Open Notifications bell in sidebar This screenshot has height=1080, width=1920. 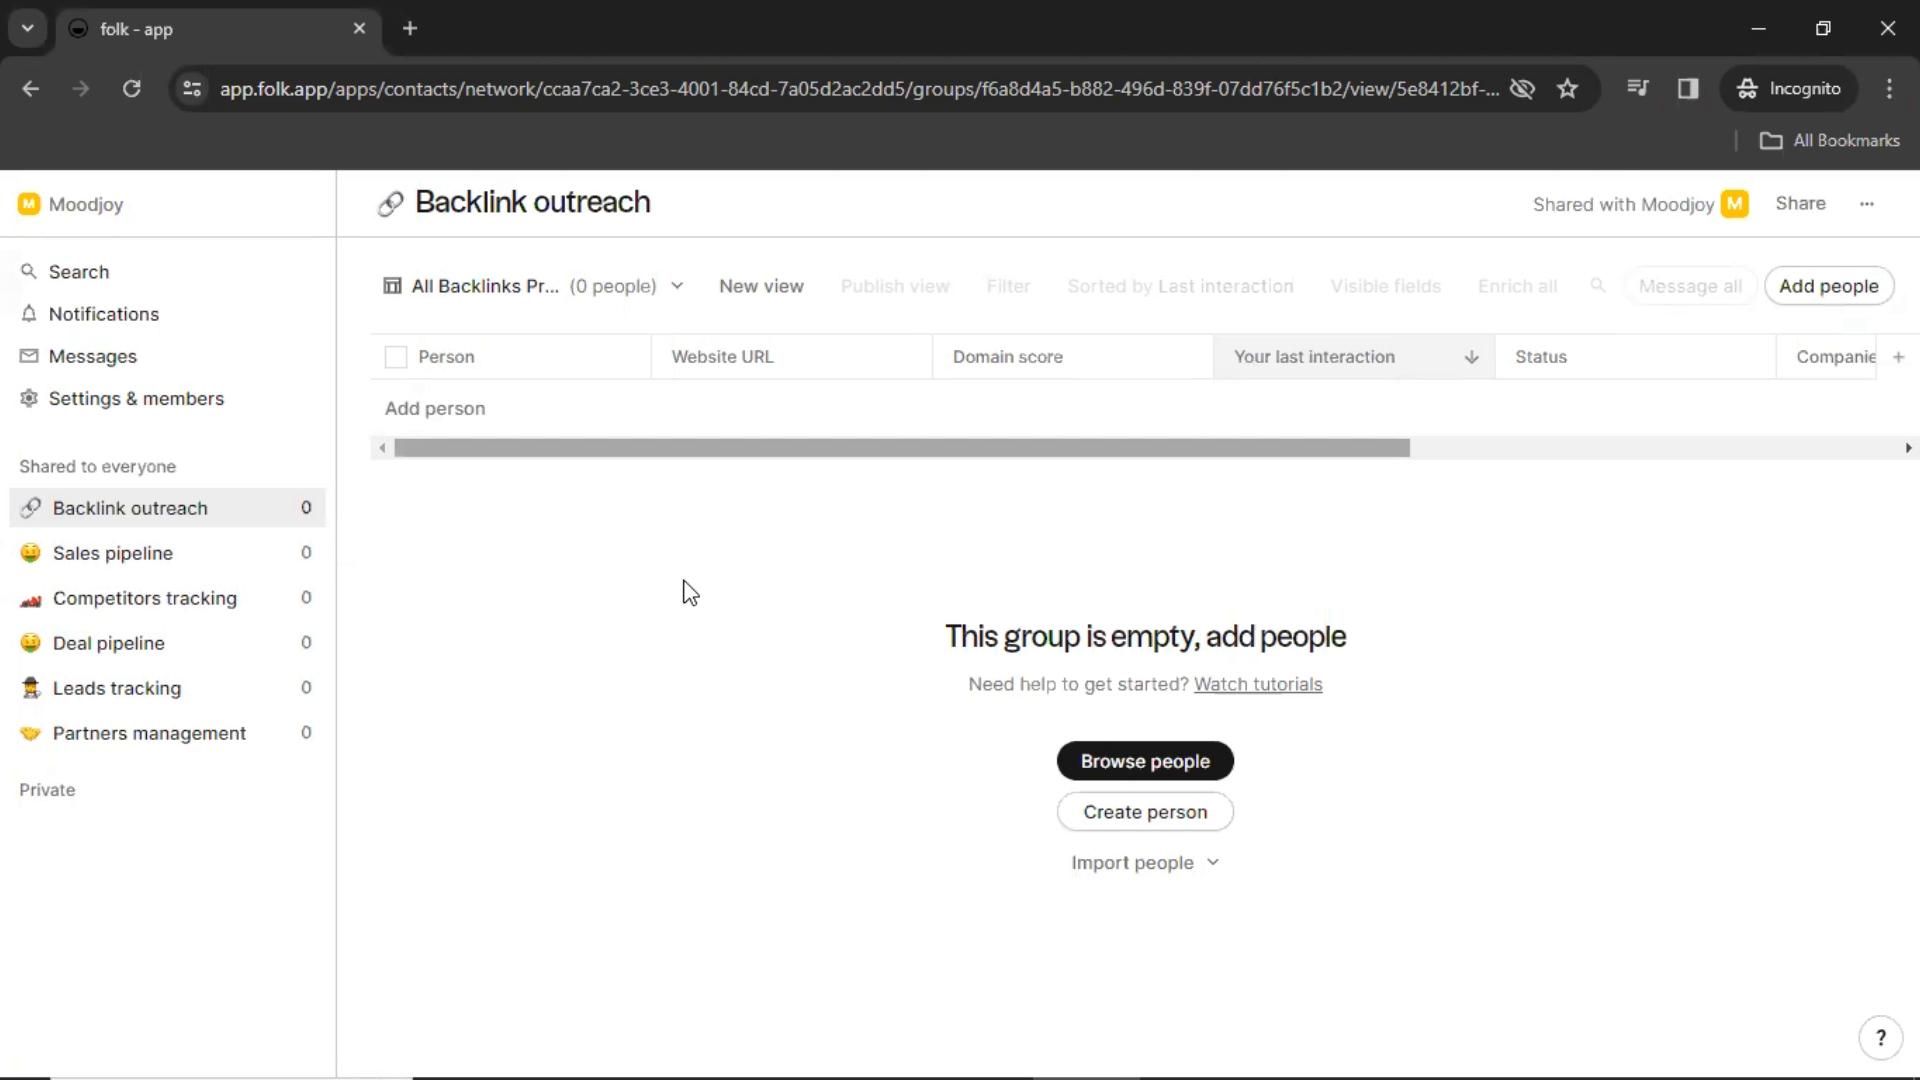29,314
